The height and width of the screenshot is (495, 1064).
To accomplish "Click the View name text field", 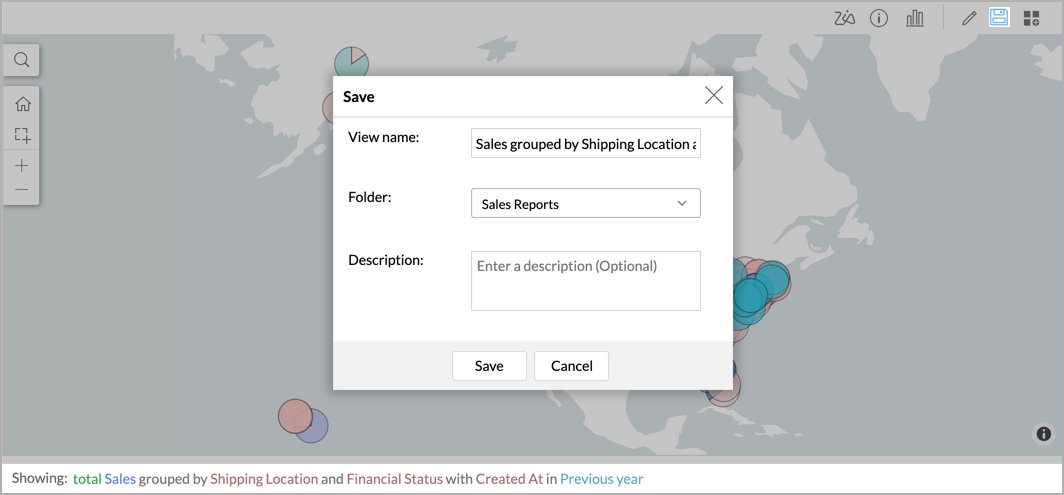I will click(585, 143).
